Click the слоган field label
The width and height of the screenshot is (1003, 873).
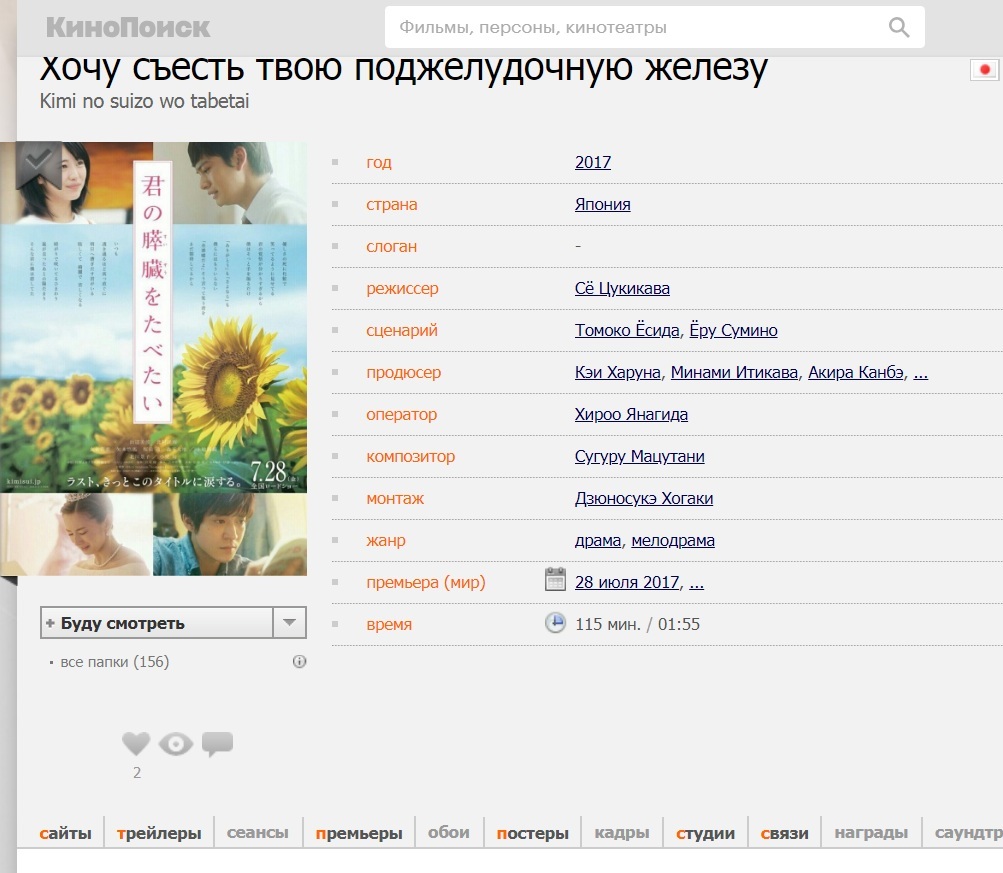(x=391, y=246)
